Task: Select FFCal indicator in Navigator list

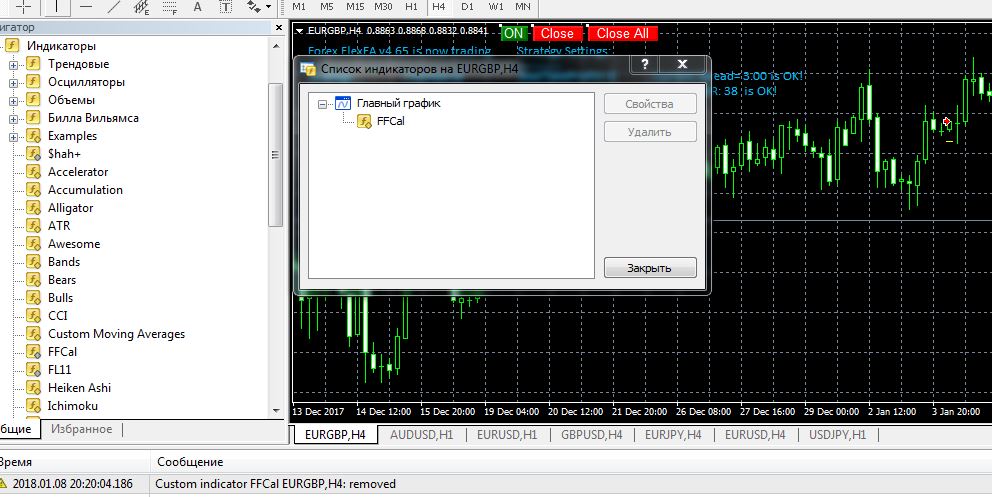Action: pyautogui.click(x=62, y=352)
